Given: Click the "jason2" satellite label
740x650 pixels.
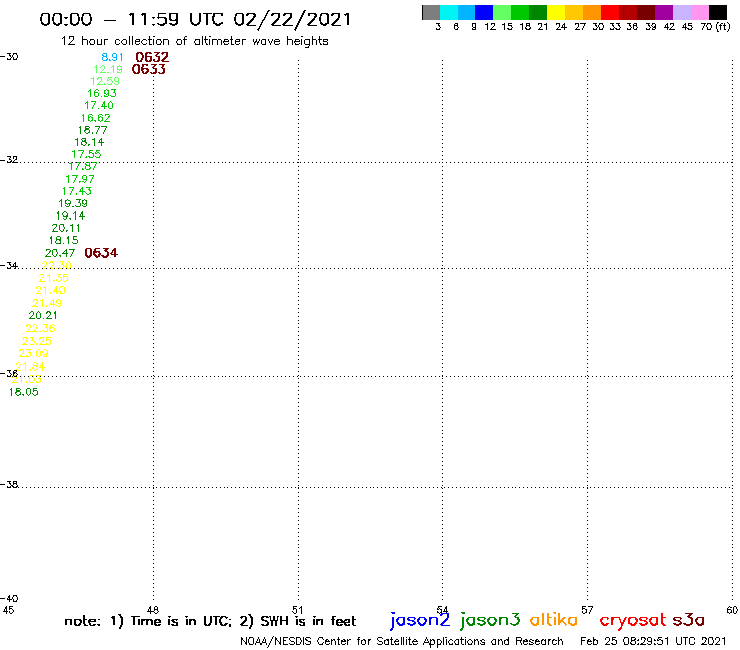Looking at the screenshot, I should tap(420, 620).
